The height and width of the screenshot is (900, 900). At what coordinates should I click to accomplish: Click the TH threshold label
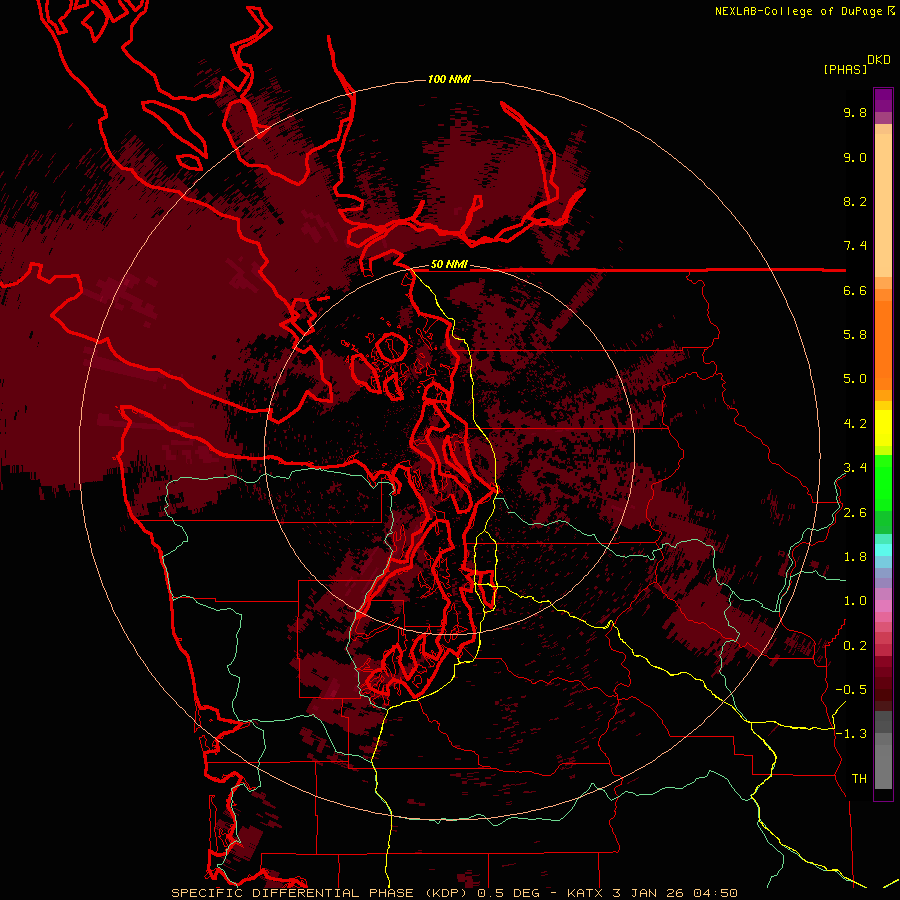coord(859,779)
